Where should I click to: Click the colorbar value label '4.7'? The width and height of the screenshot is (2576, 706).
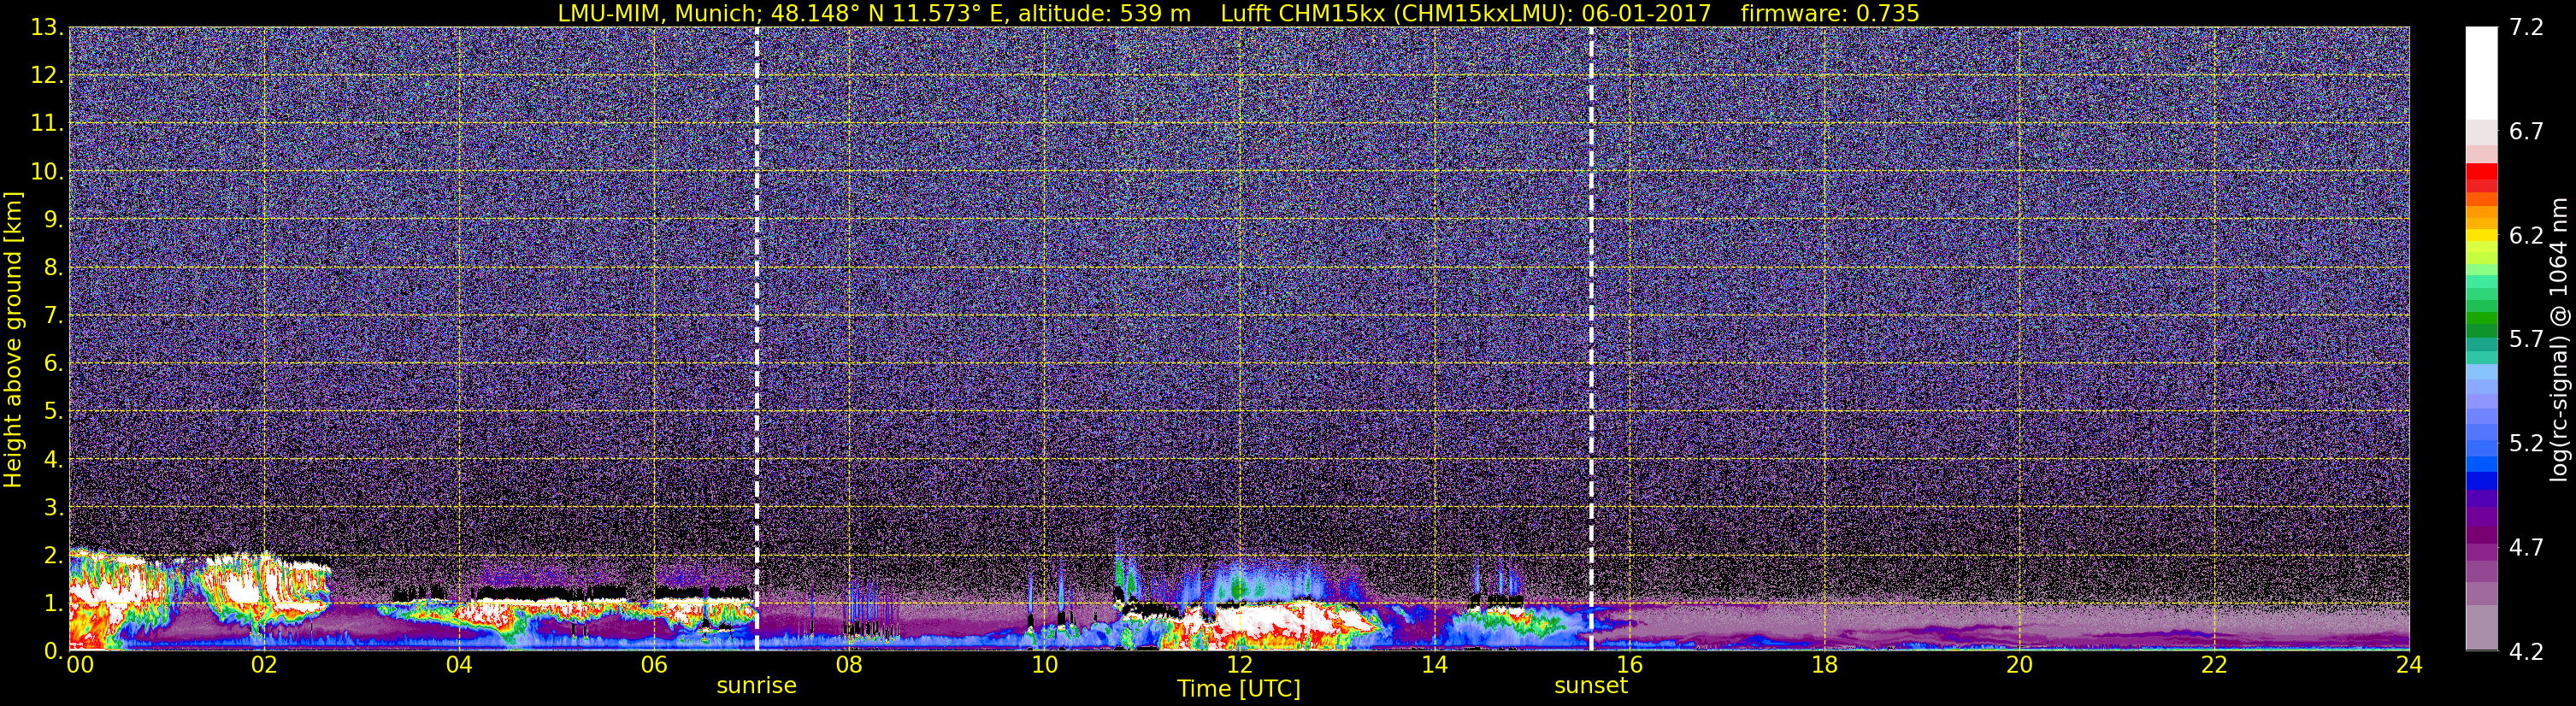(x=2526, y=547)
